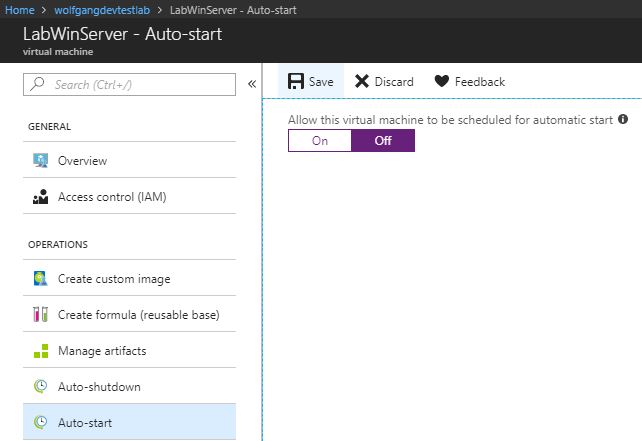Open the Auto-shutdown label

tap(99, 387)
